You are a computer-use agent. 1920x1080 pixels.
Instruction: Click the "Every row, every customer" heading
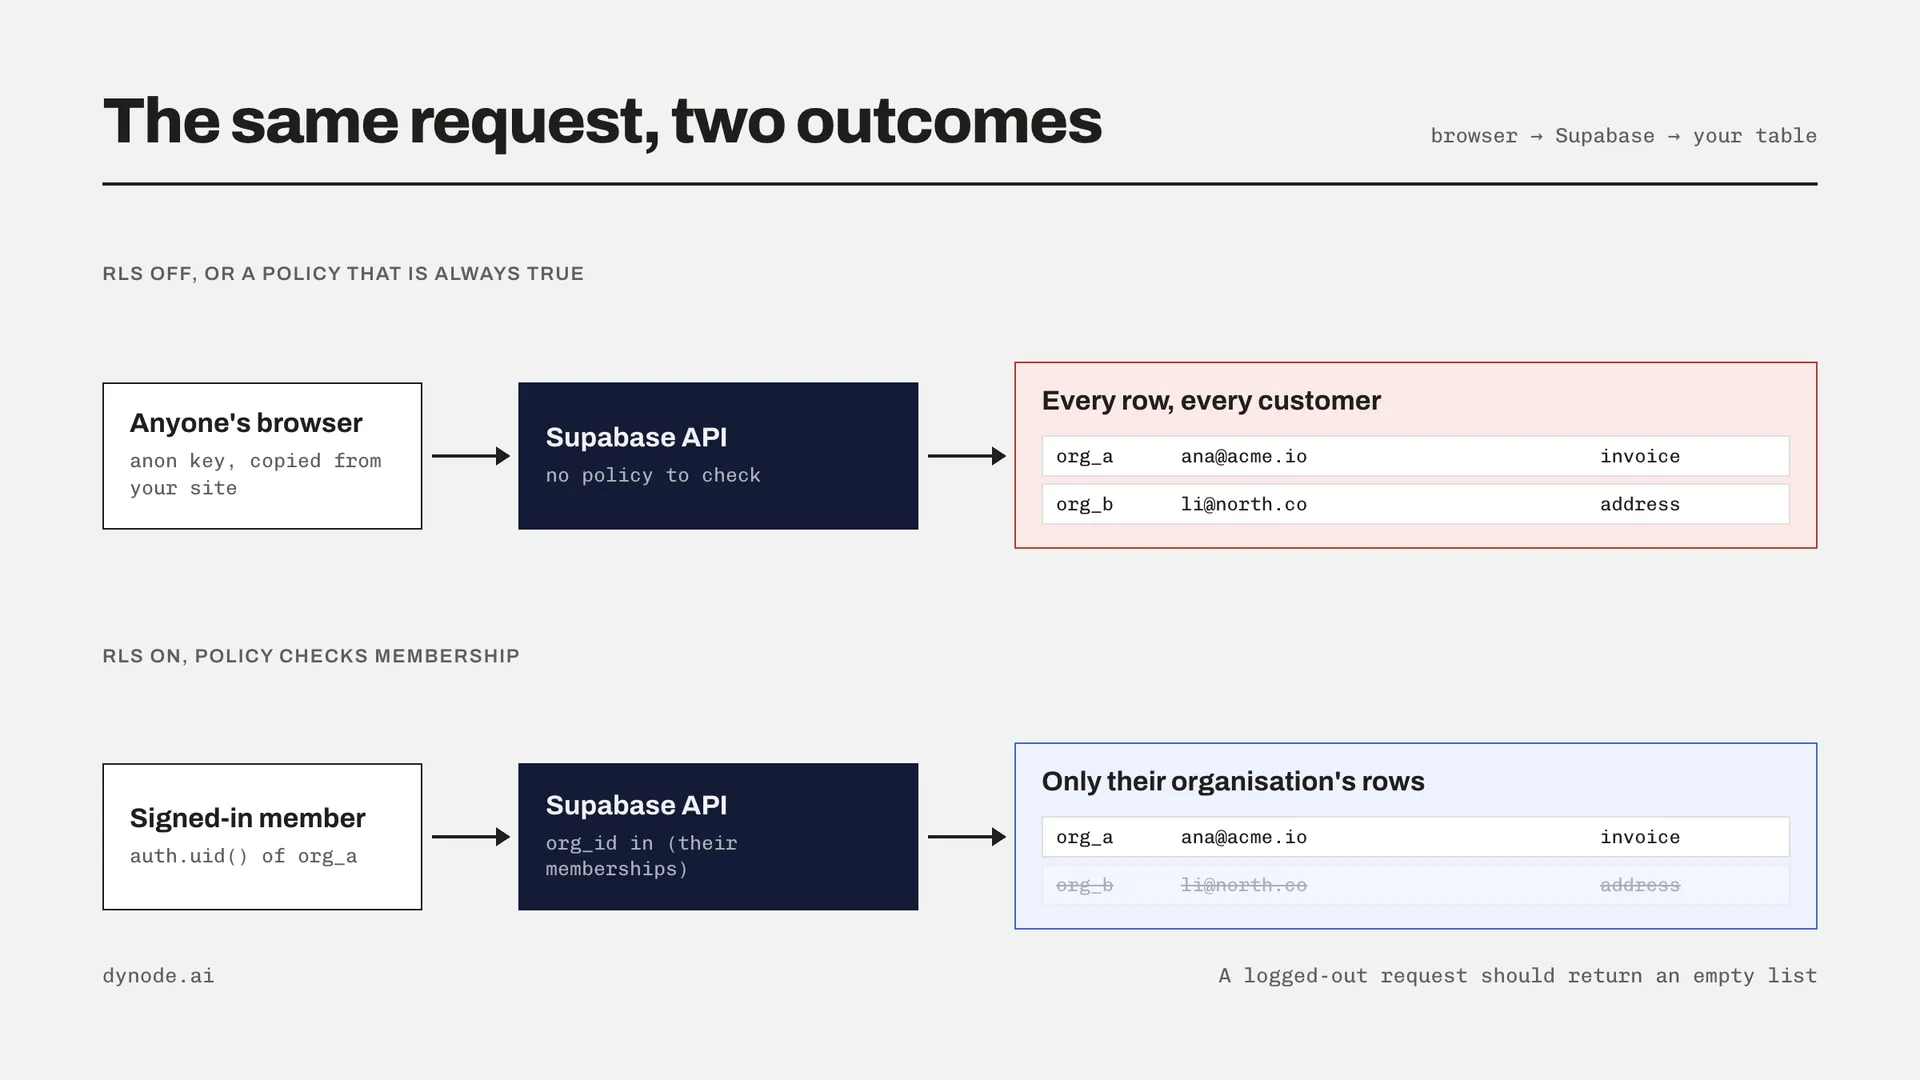(x=1211, y=401)
